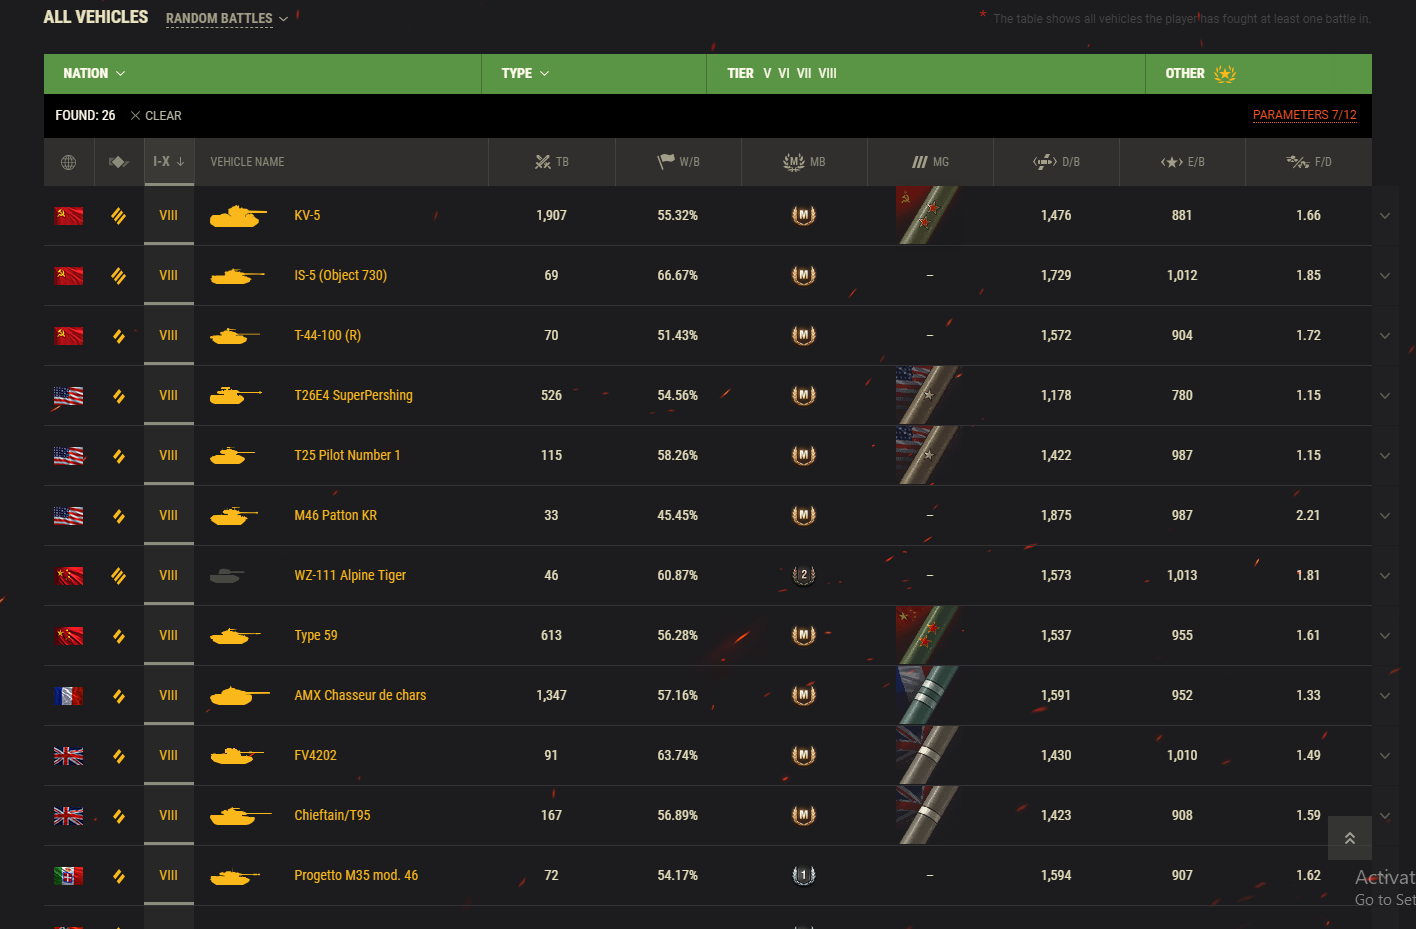Toggle tier V filter
Screen dimensions: 1416x929
(767, 74)
